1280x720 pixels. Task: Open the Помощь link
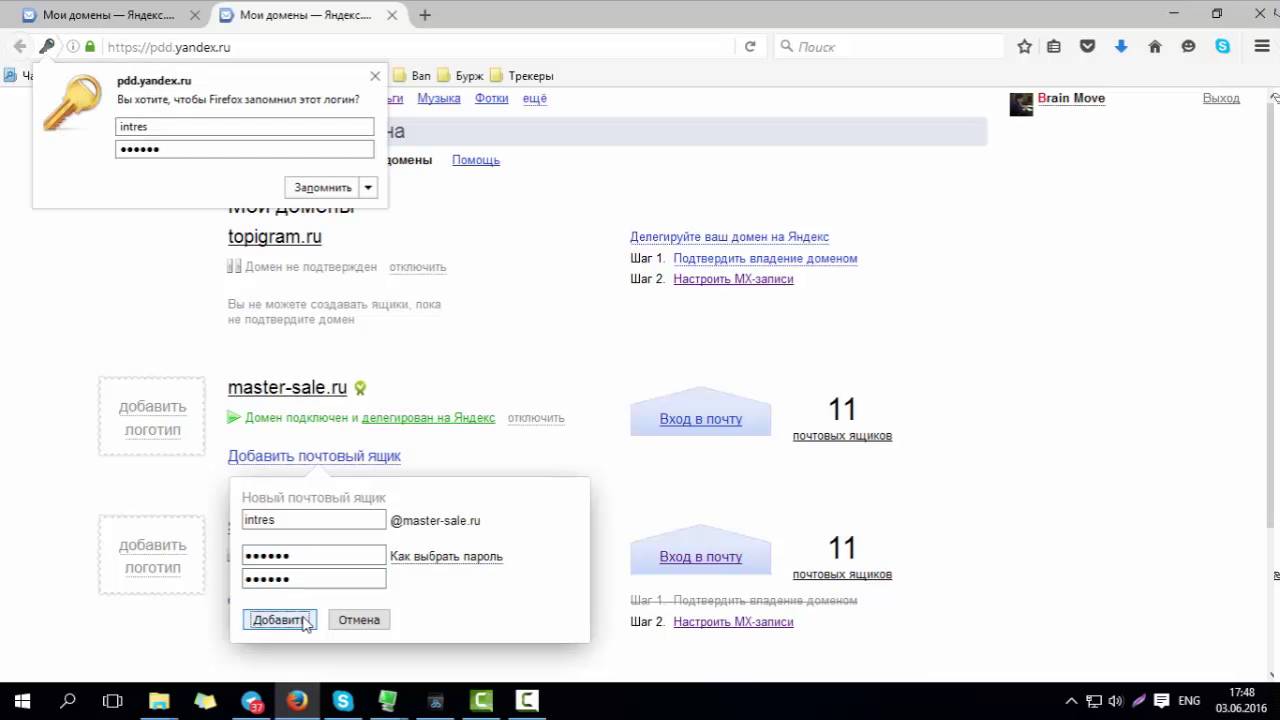(x=476, y=160)
